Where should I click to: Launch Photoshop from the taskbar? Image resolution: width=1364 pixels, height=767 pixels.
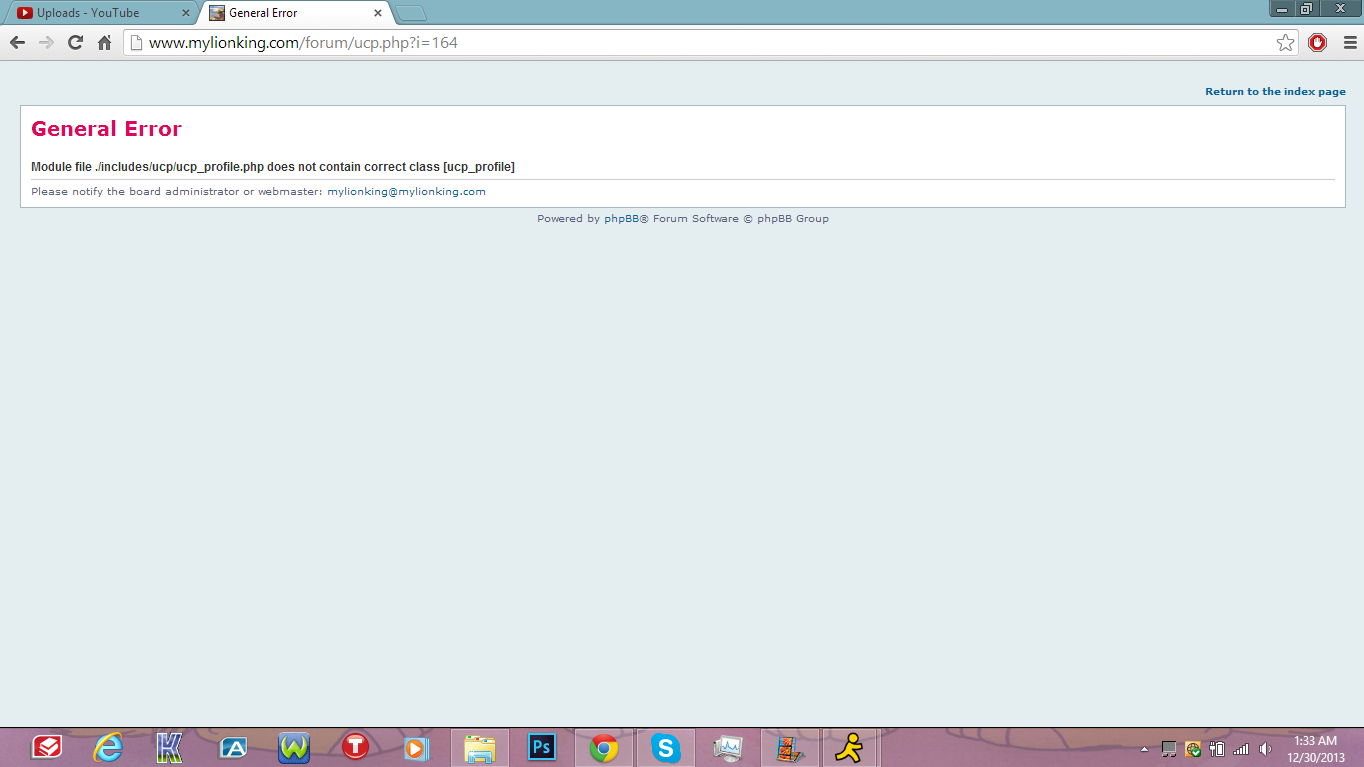(x=541, y=747)
